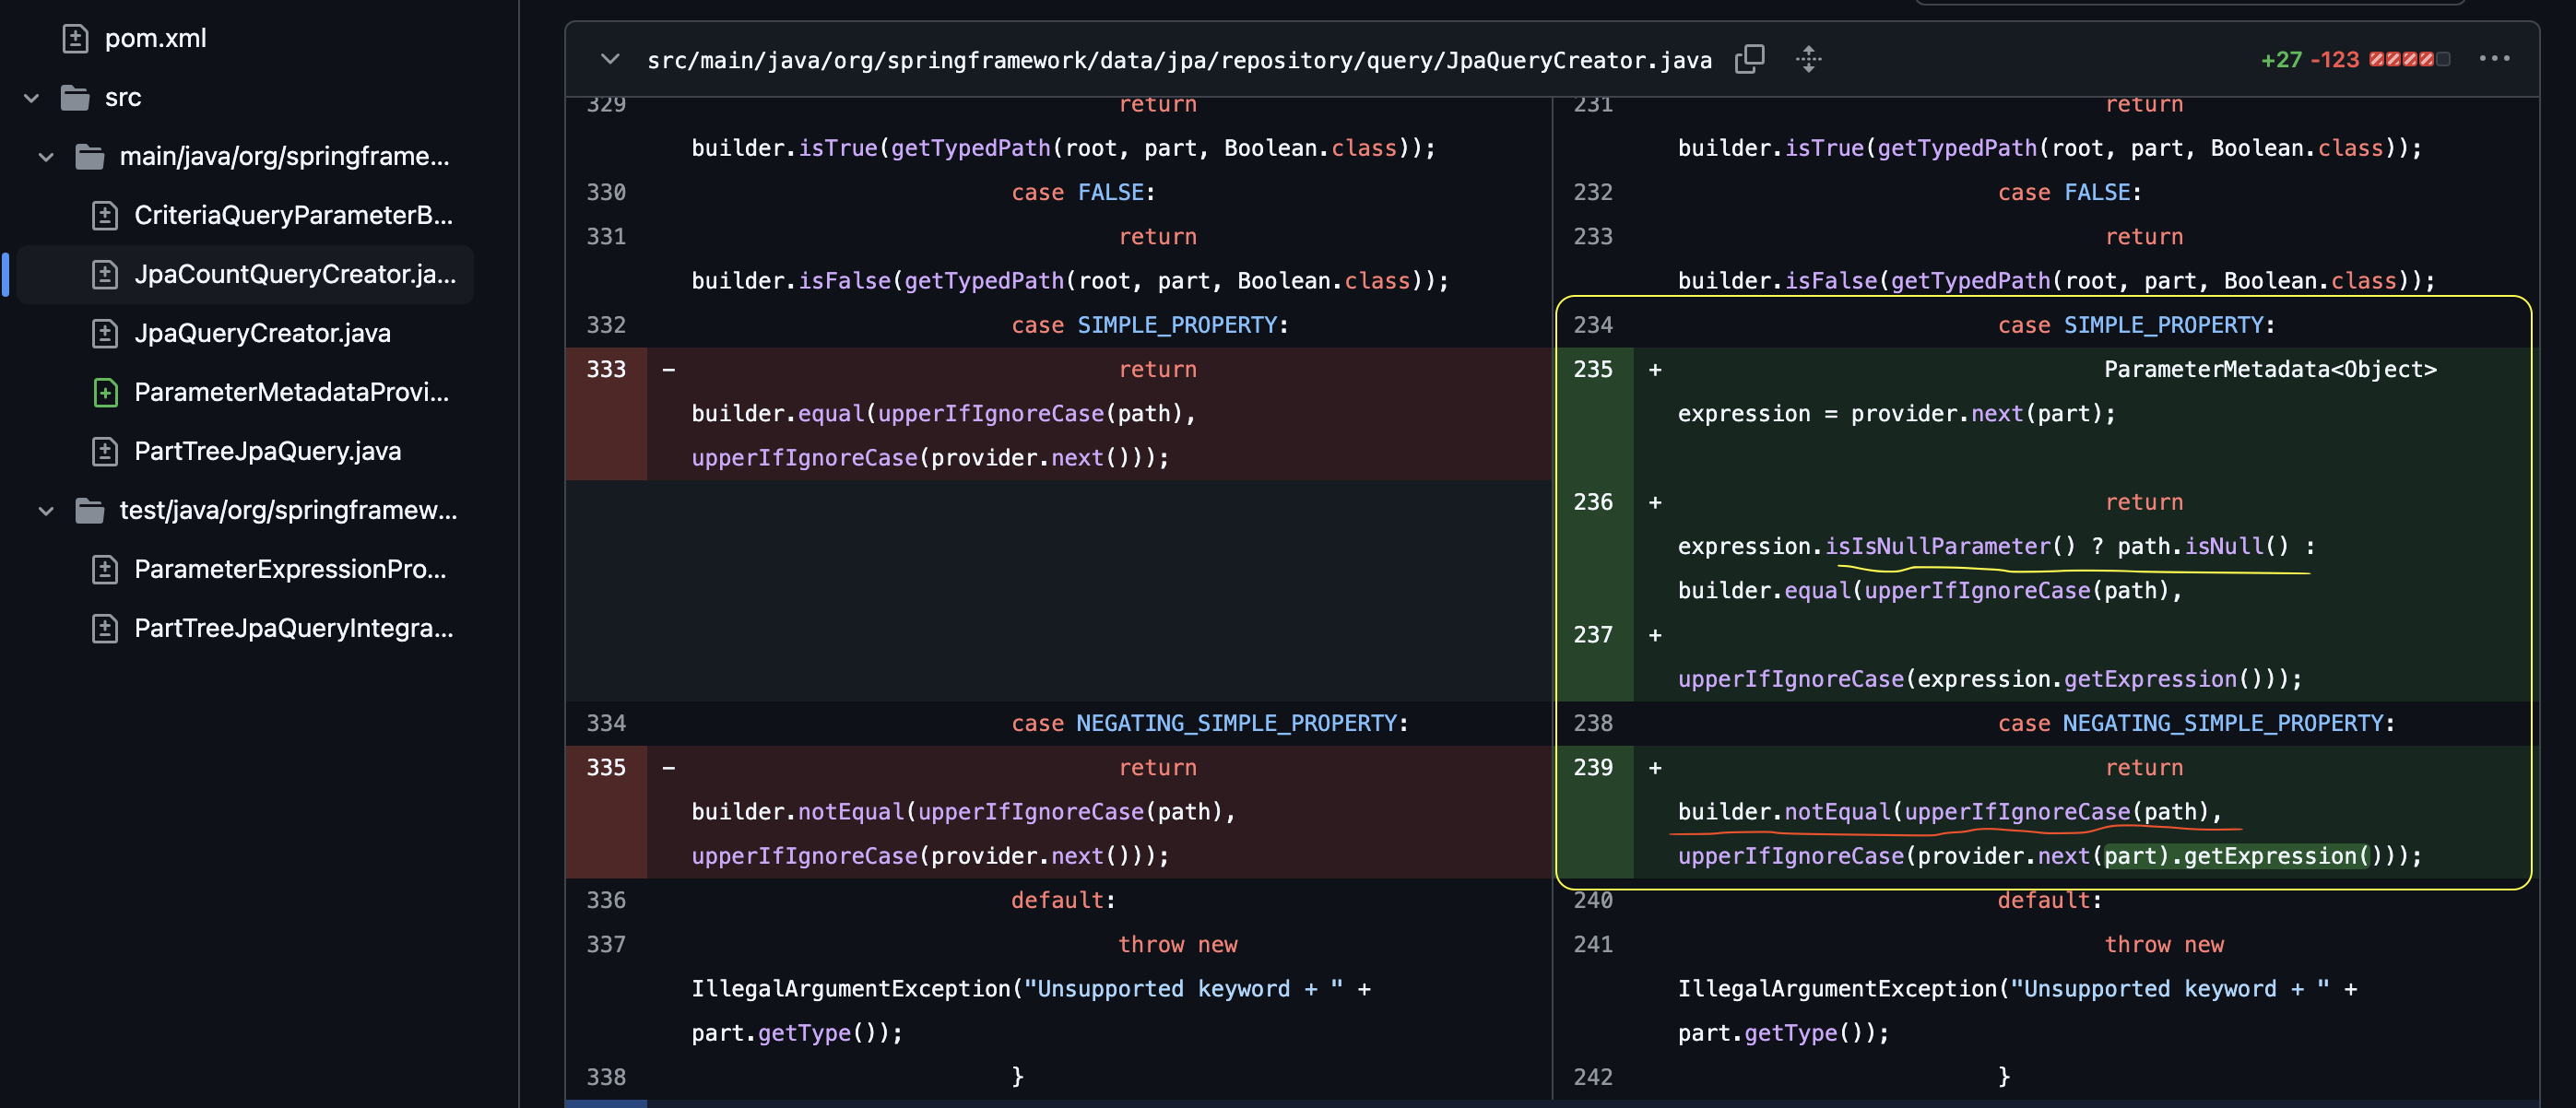Collapse test/java/org/springframew... folder chevron
Image resolution: width=2576 pixels, height=1108 pixels.
tap(46, 510)
